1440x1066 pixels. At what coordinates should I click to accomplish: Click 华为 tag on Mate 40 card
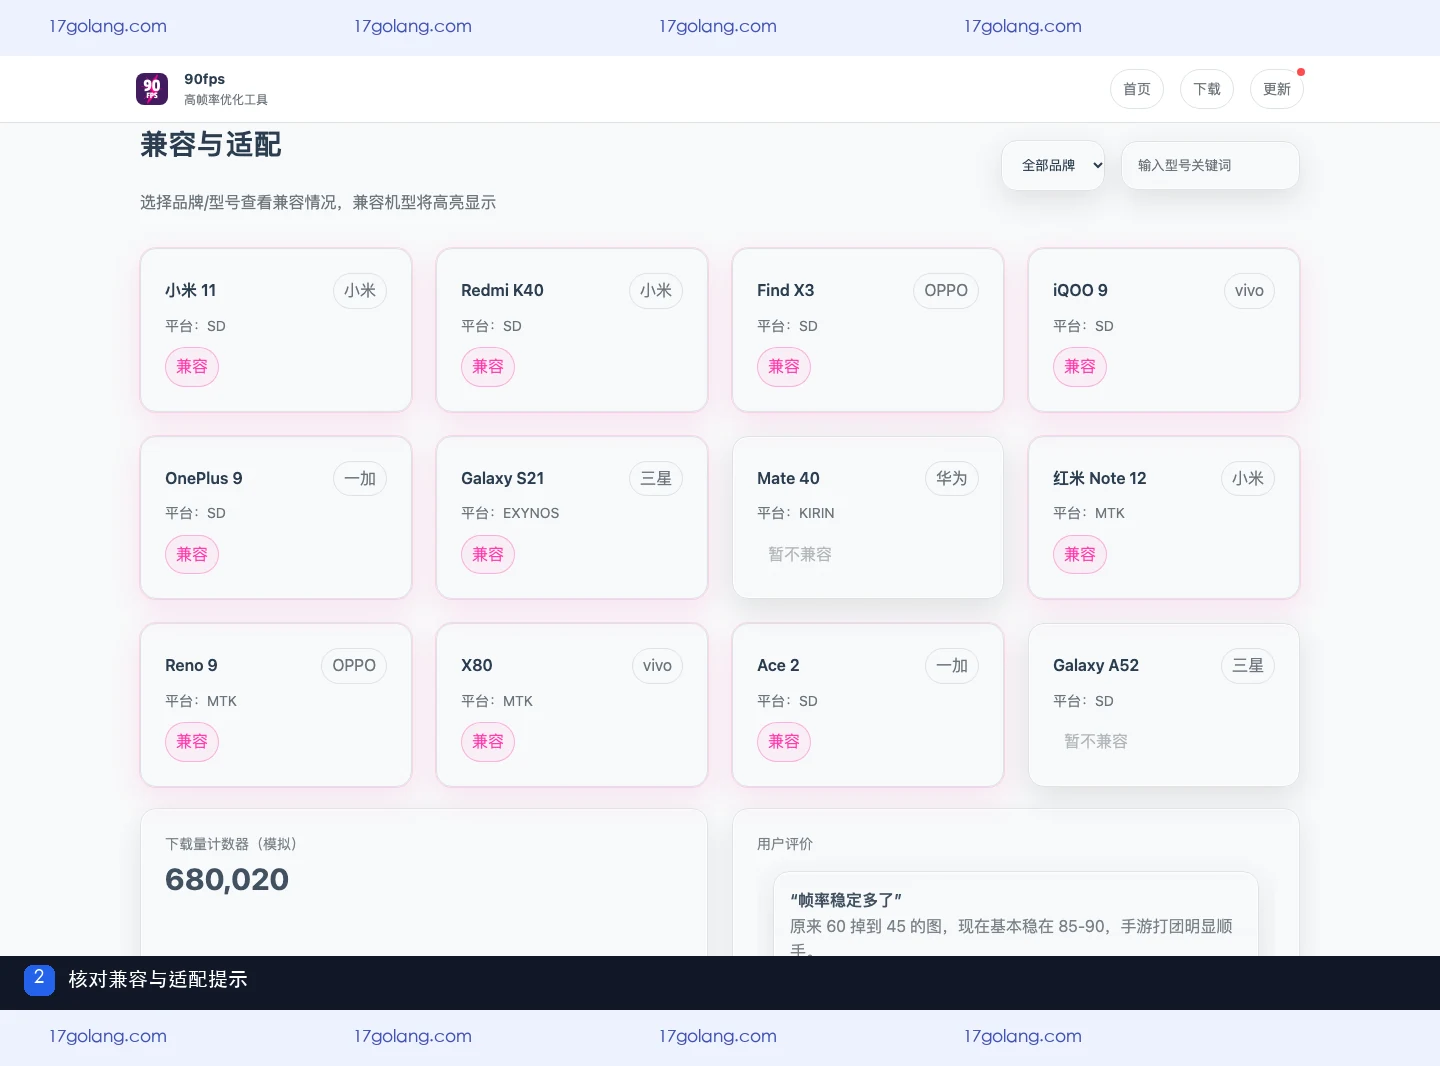[952, 478]
